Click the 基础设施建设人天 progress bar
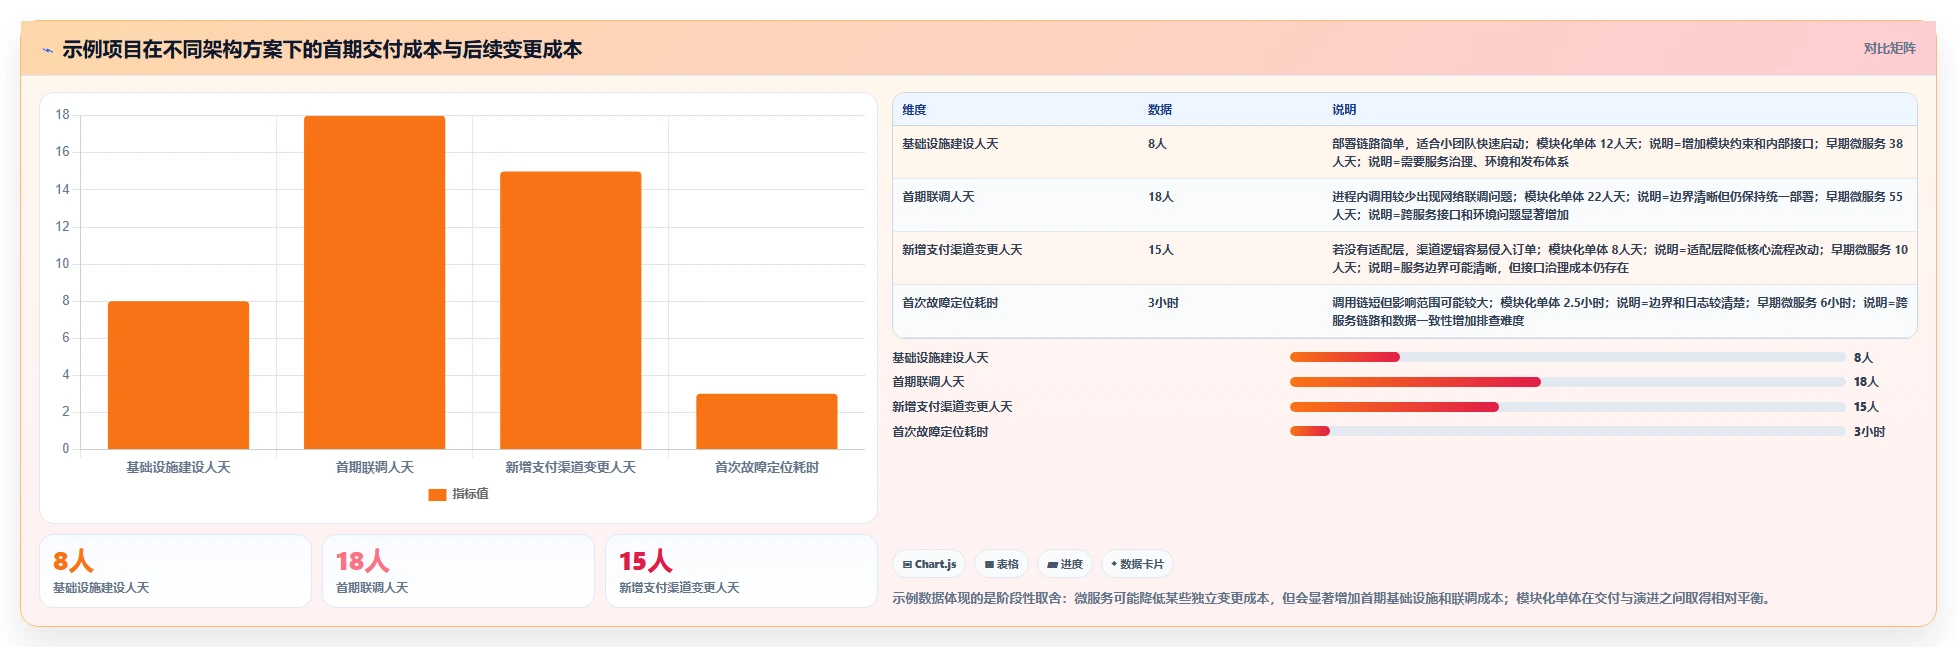This screenshot has height=647, width=1957. [x=1567, y=357]
